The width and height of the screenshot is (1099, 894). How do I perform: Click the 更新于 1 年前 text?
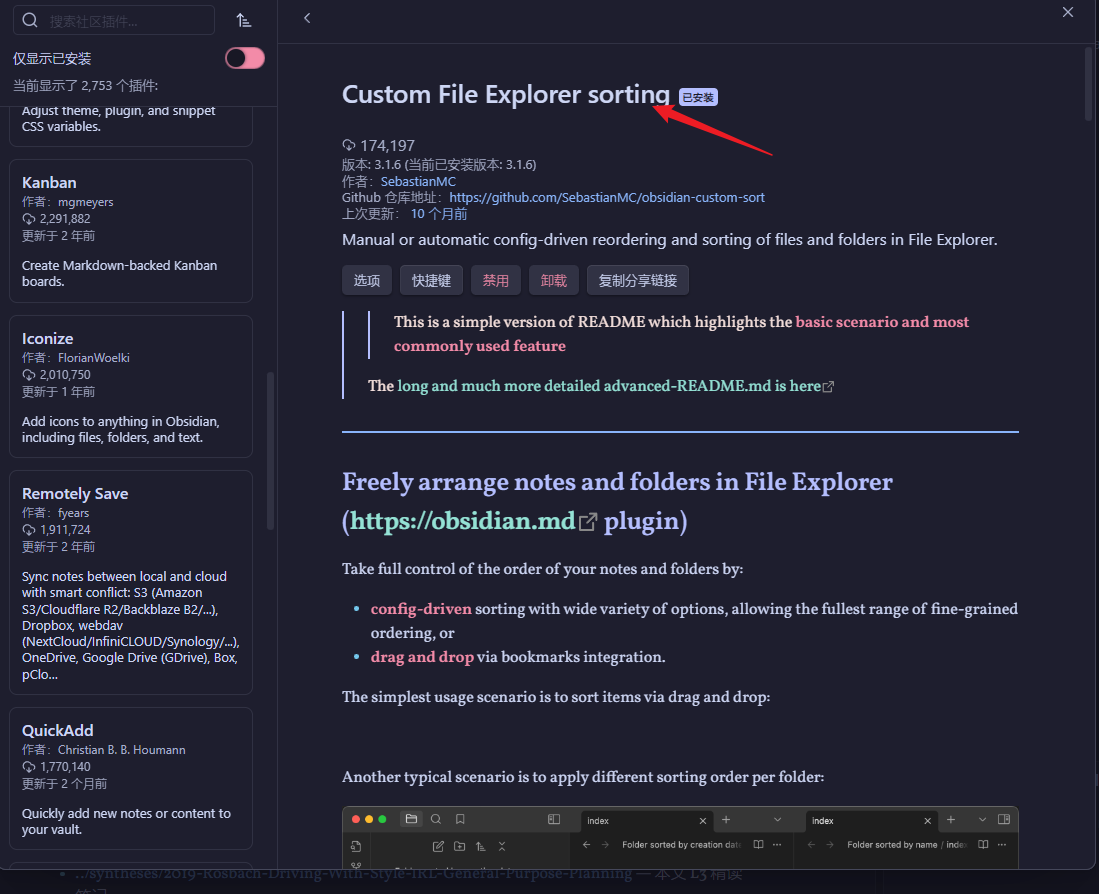(58, 392)
